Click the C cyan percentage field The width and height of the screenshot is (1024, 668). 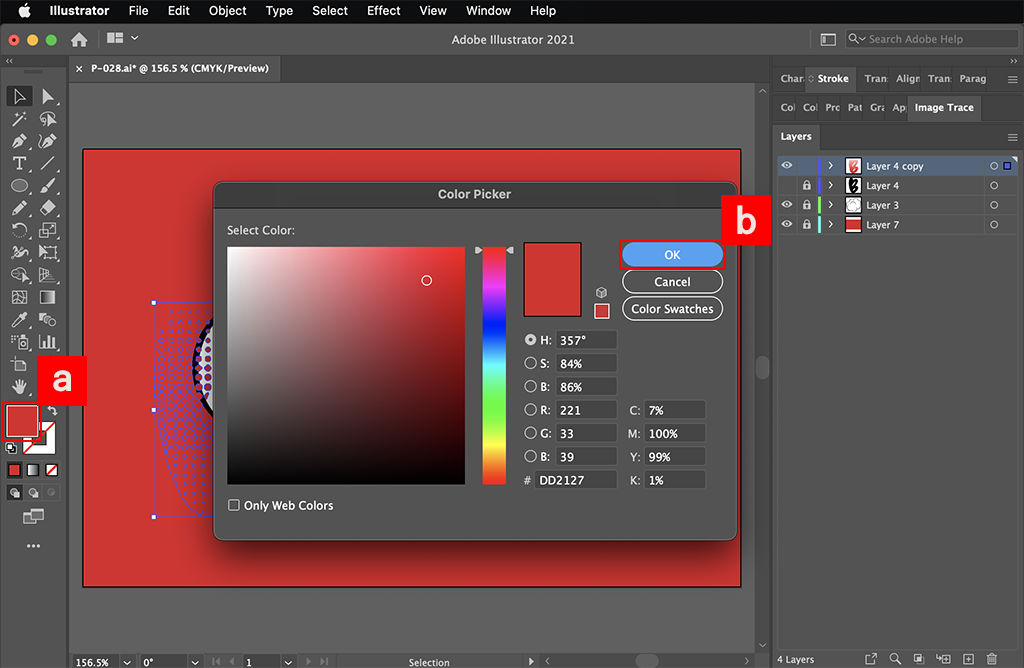(x=675, y=410)
